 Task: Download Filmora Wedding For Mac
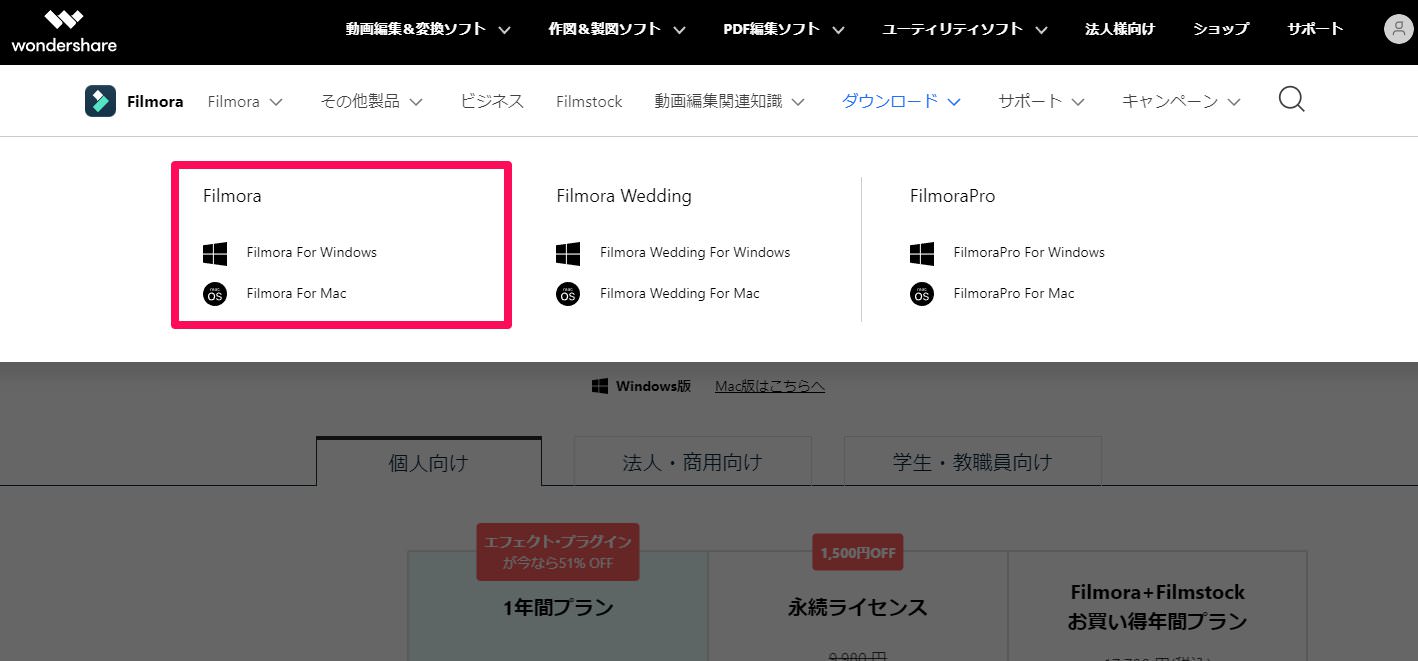coord(680,294)
